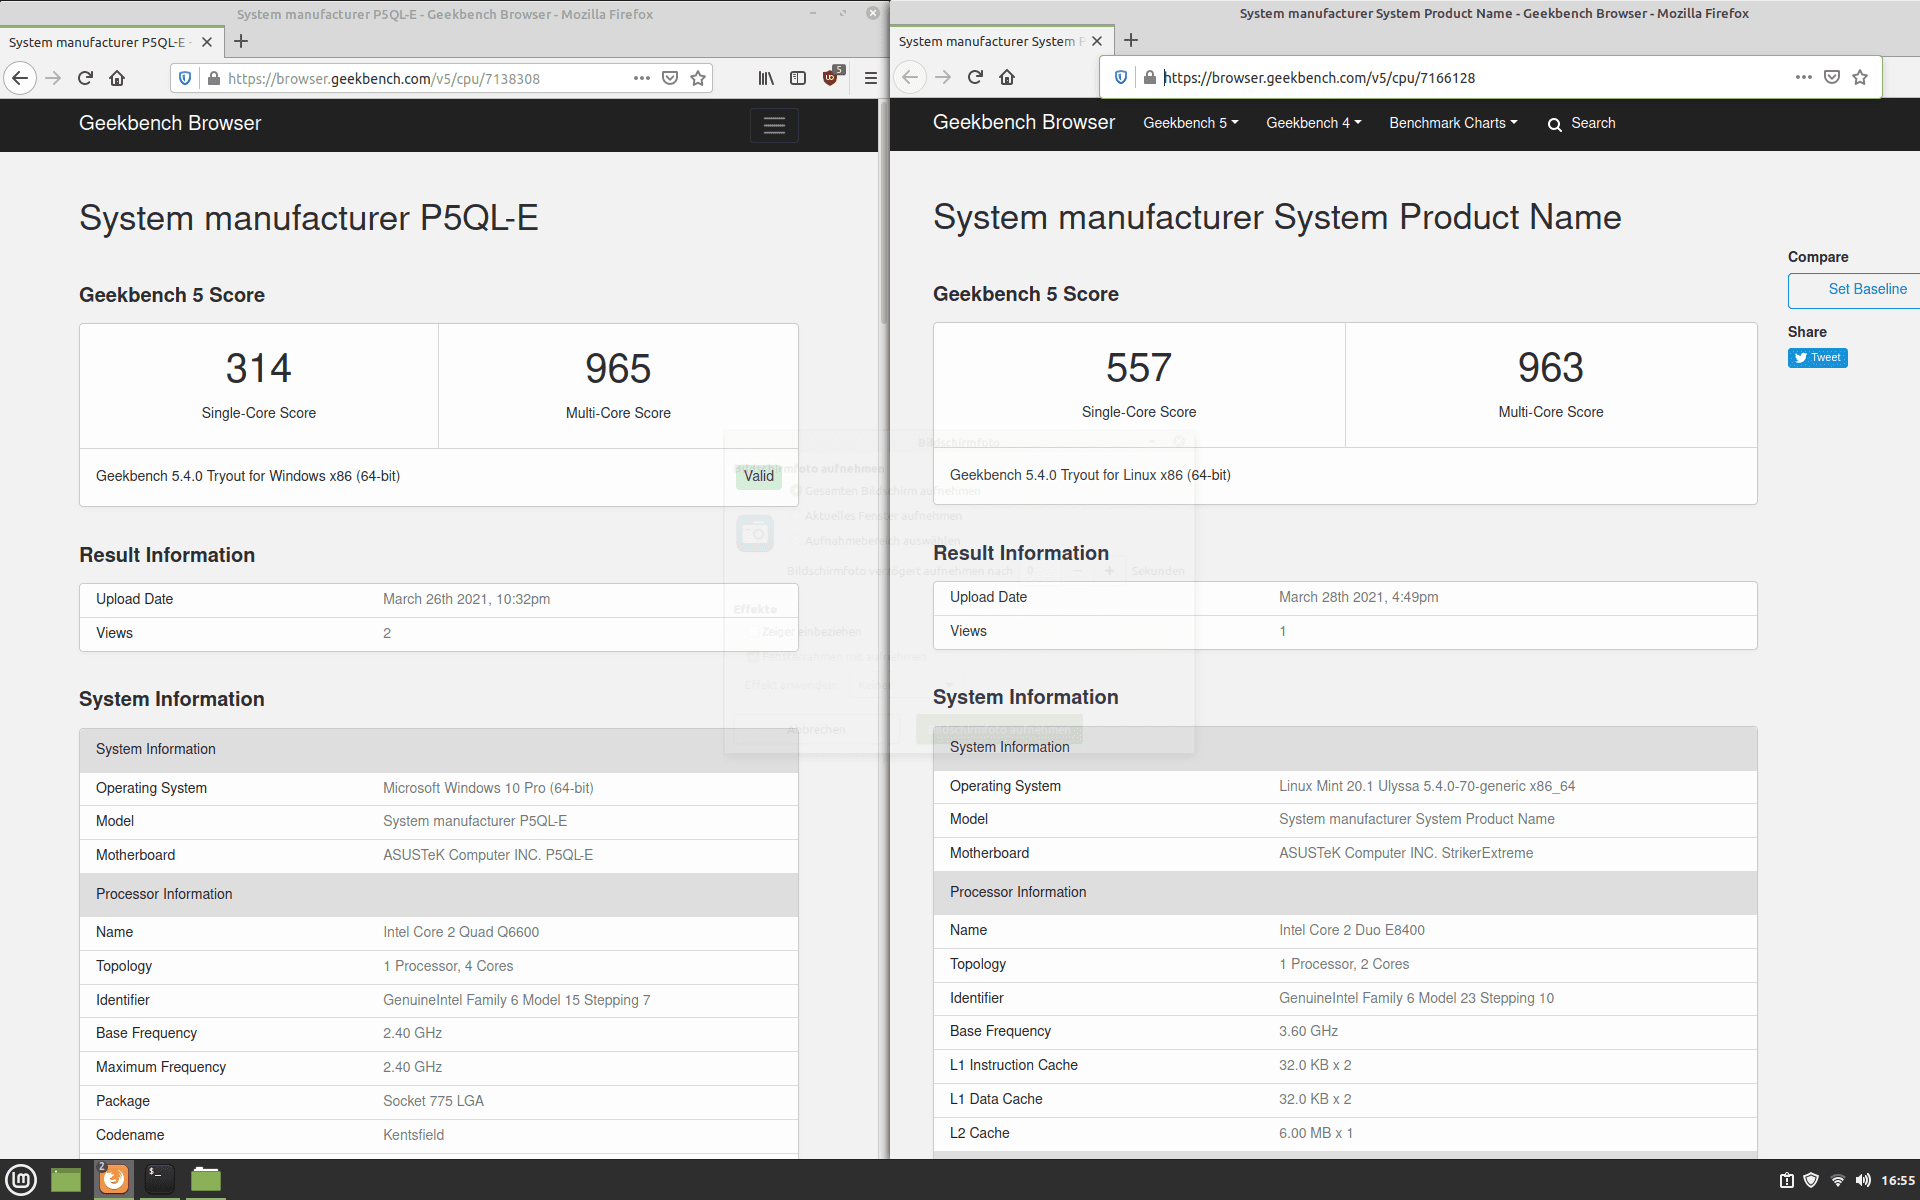Click the 965 multi-core score
1920x1200 pixels.
[618, 368]
